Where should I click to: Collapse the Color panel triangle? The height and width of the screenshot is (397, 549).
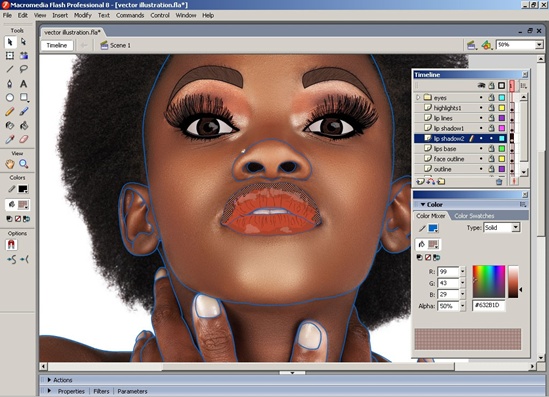point(423,204)
